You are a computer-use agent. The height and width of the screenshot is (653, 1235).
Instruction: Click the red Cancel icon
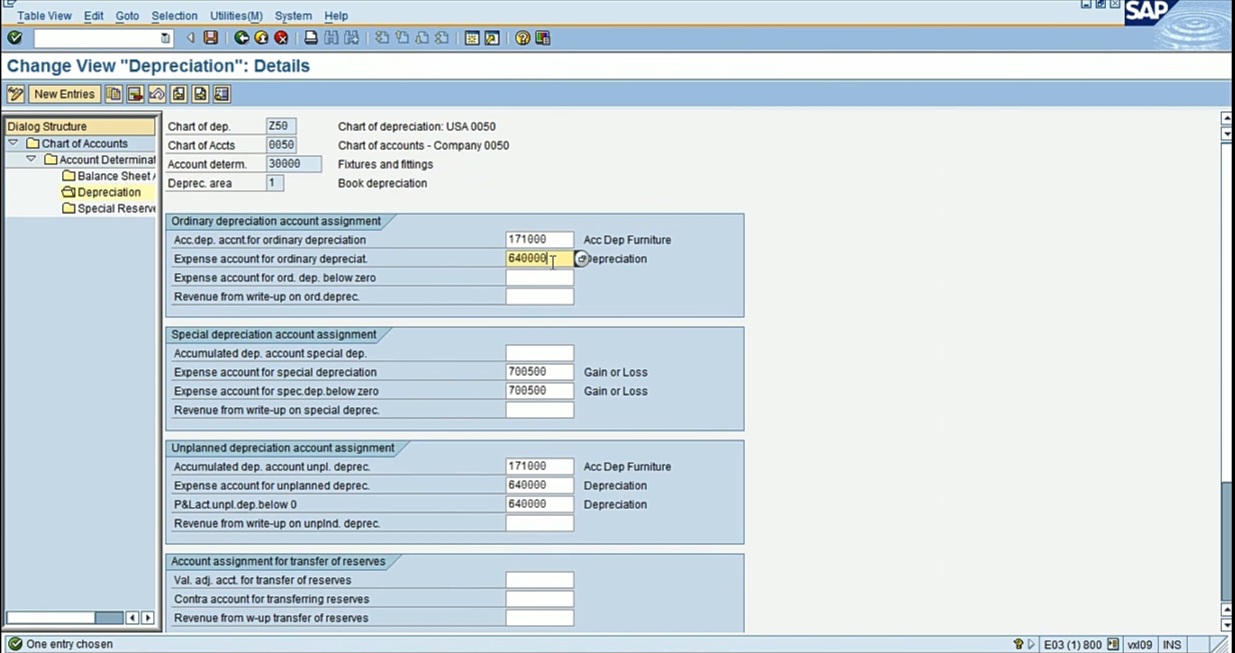pos(281,38)
